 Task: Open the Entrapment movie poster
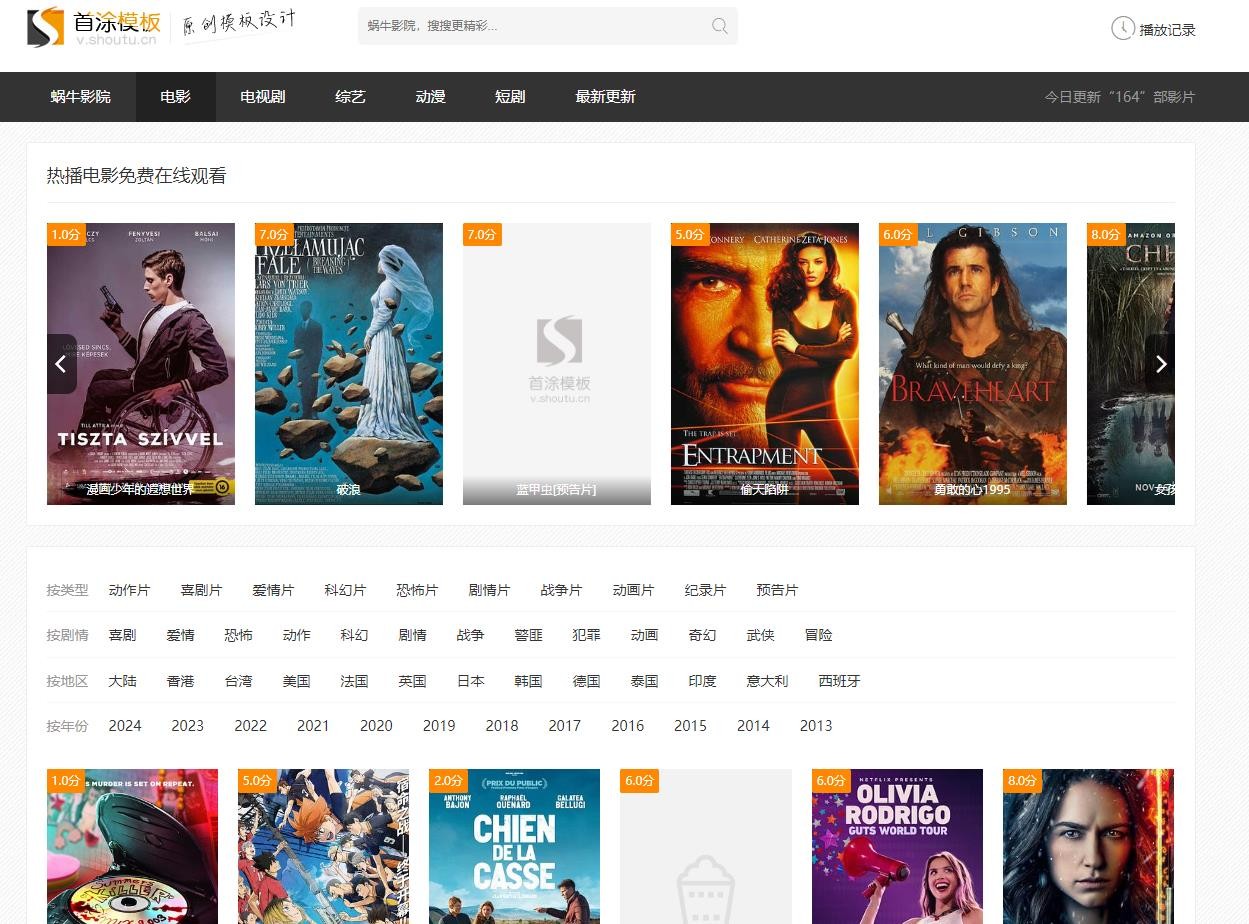pos(764,363)
